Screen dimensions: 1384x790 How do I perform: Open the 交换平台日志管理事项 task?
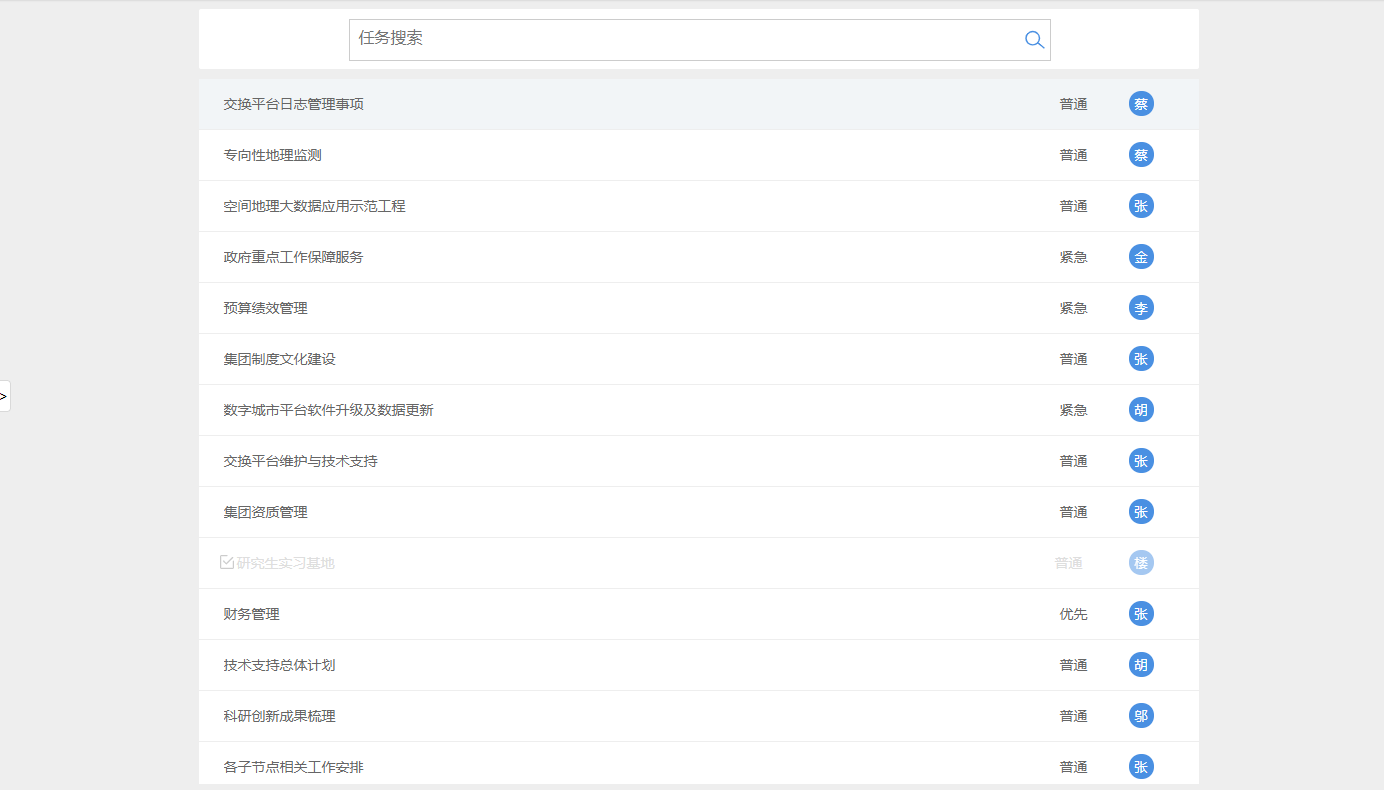[294, 104]
